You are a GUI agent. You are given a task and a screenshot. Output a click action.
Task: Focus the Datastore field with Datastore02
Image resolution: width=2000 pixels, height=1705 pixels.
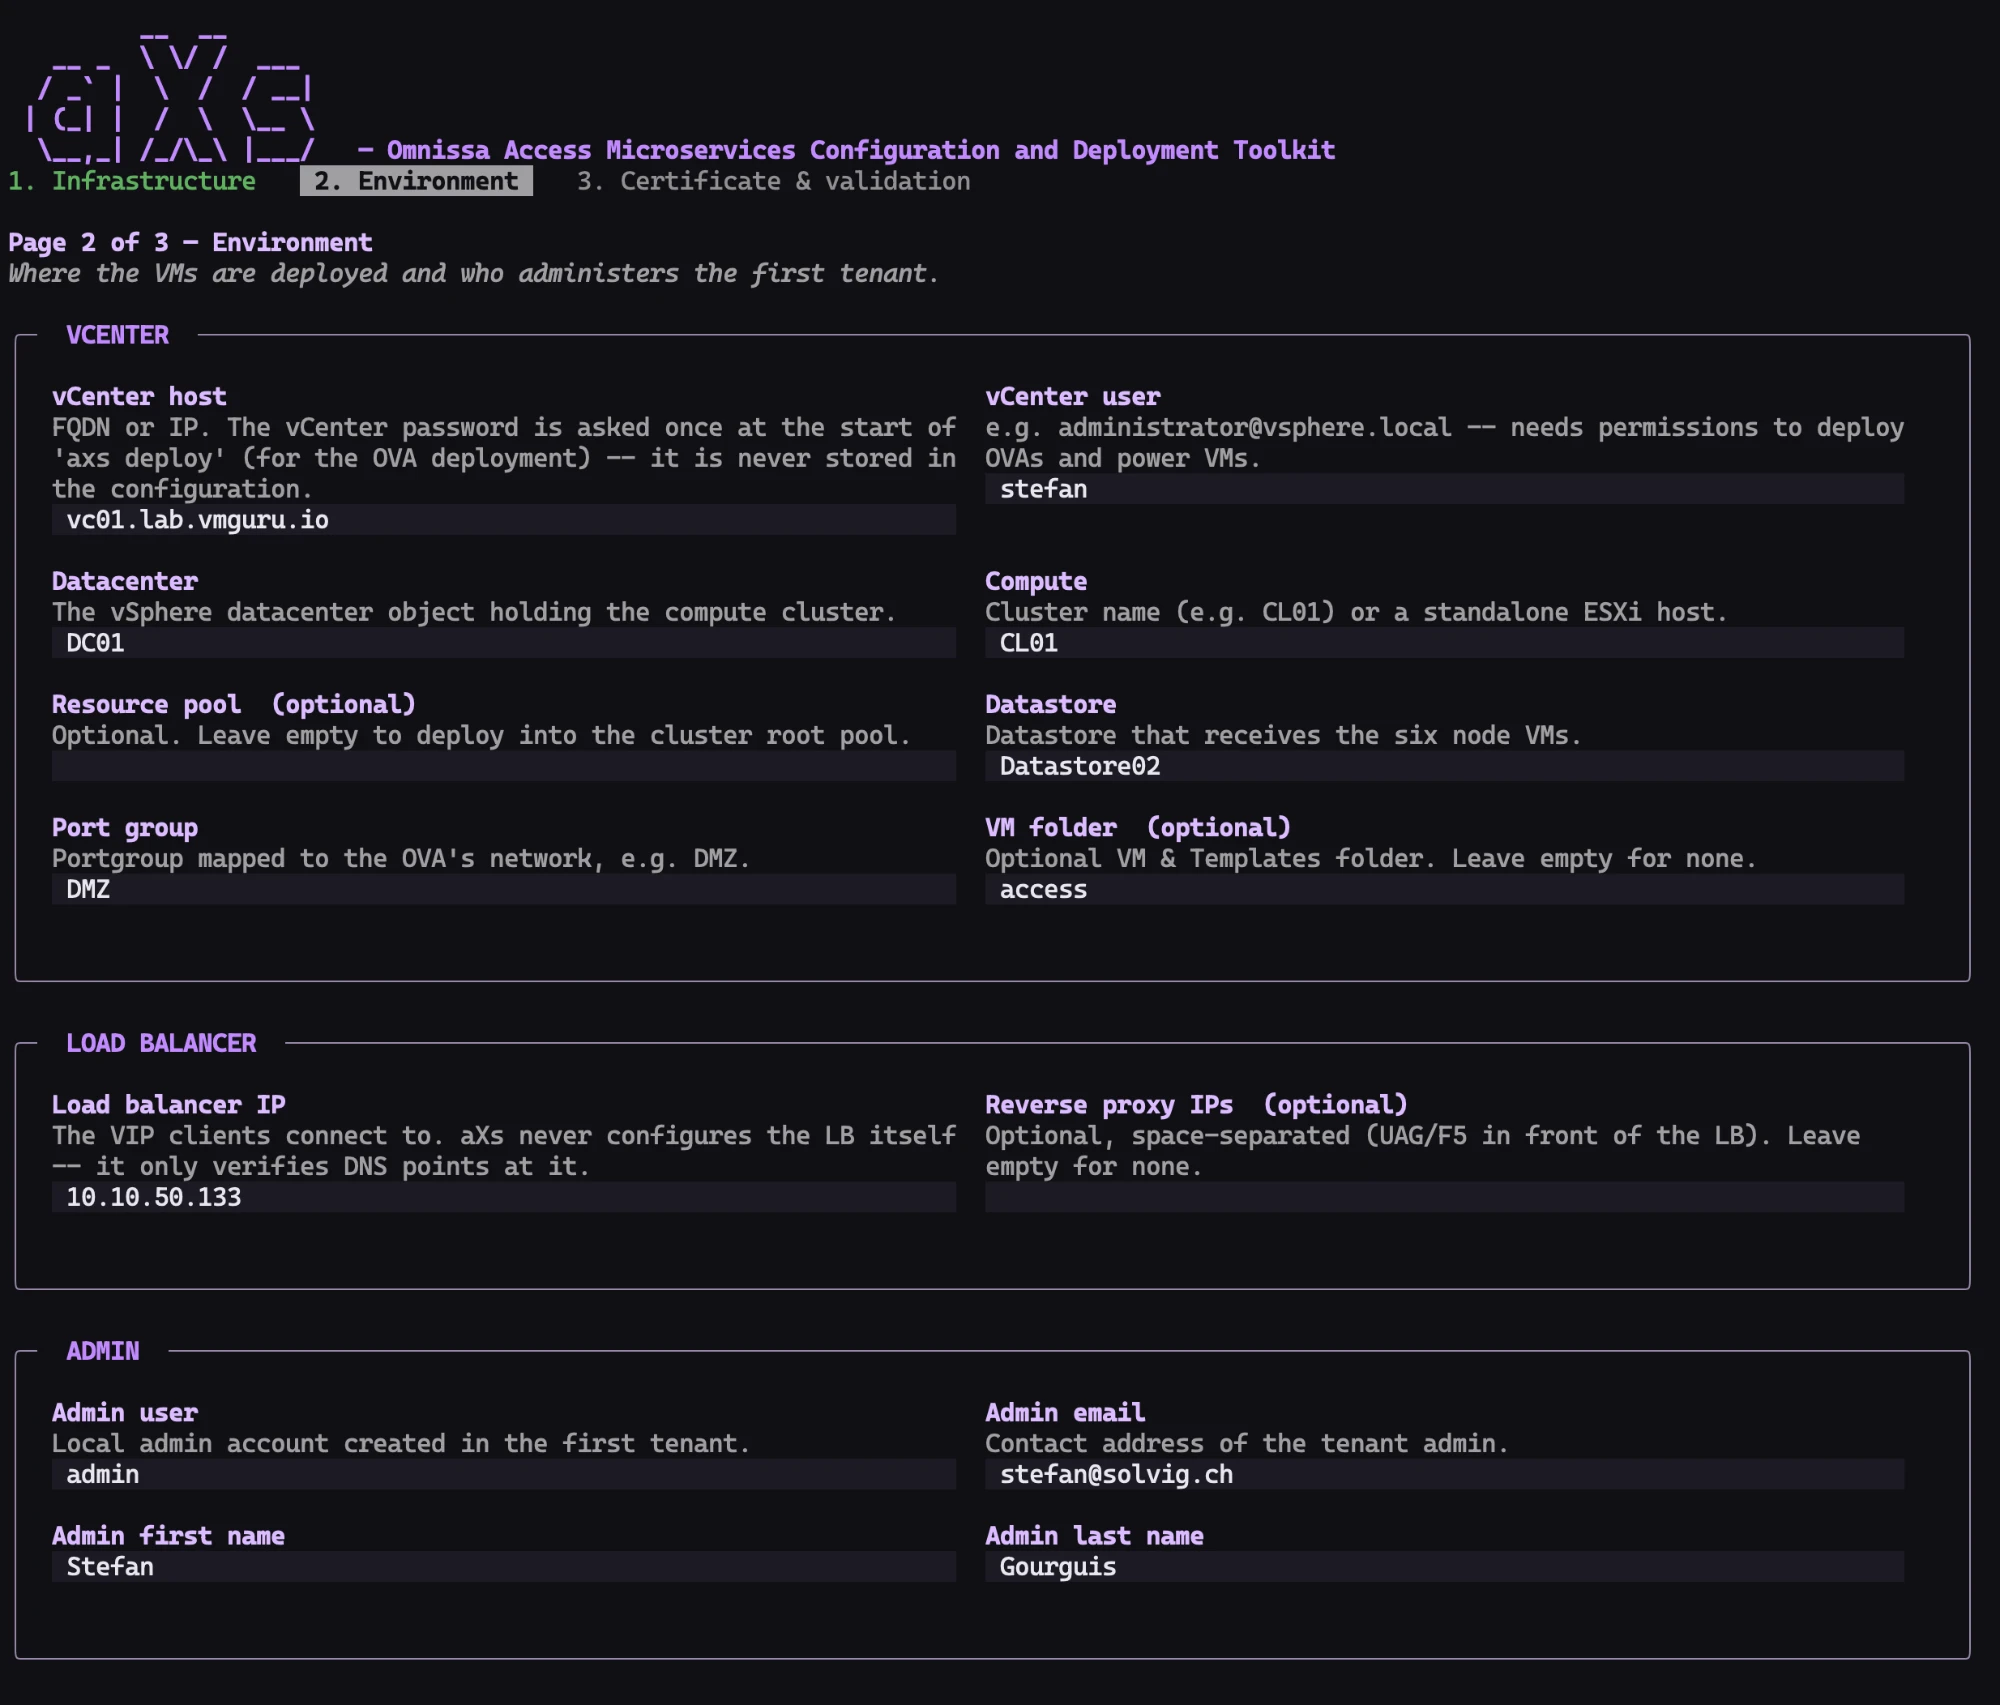pyautogui.click(x=1444, y=766)
